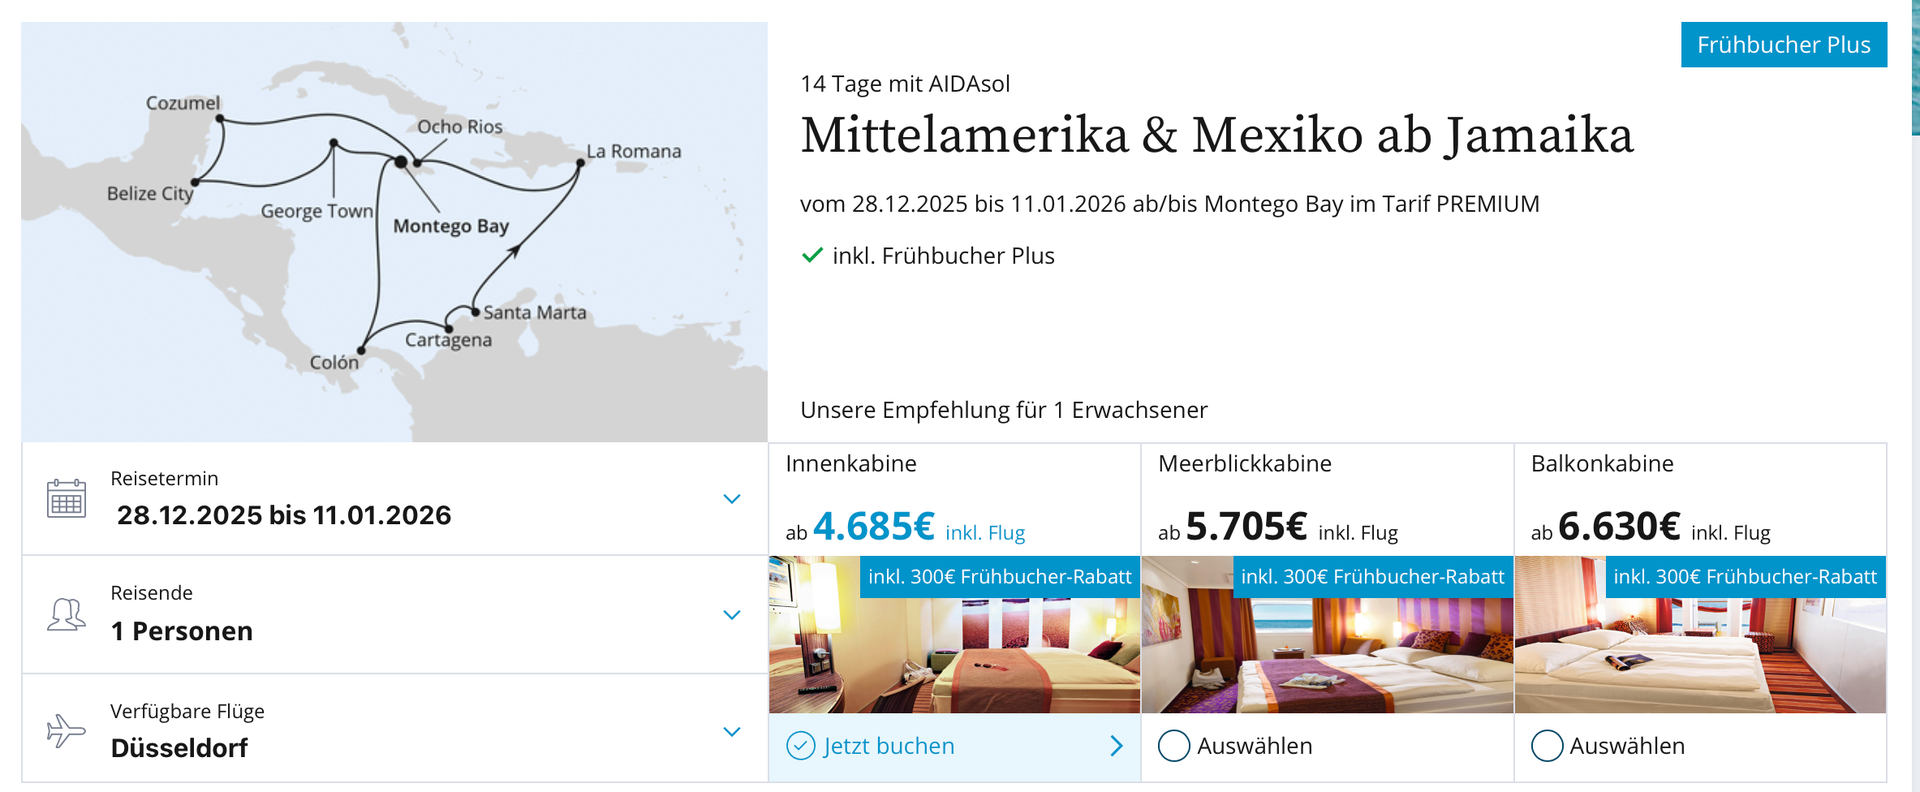
Task: Click the airplane icon beside Verfügbare Flüge
Action: (x=66, y=730)
